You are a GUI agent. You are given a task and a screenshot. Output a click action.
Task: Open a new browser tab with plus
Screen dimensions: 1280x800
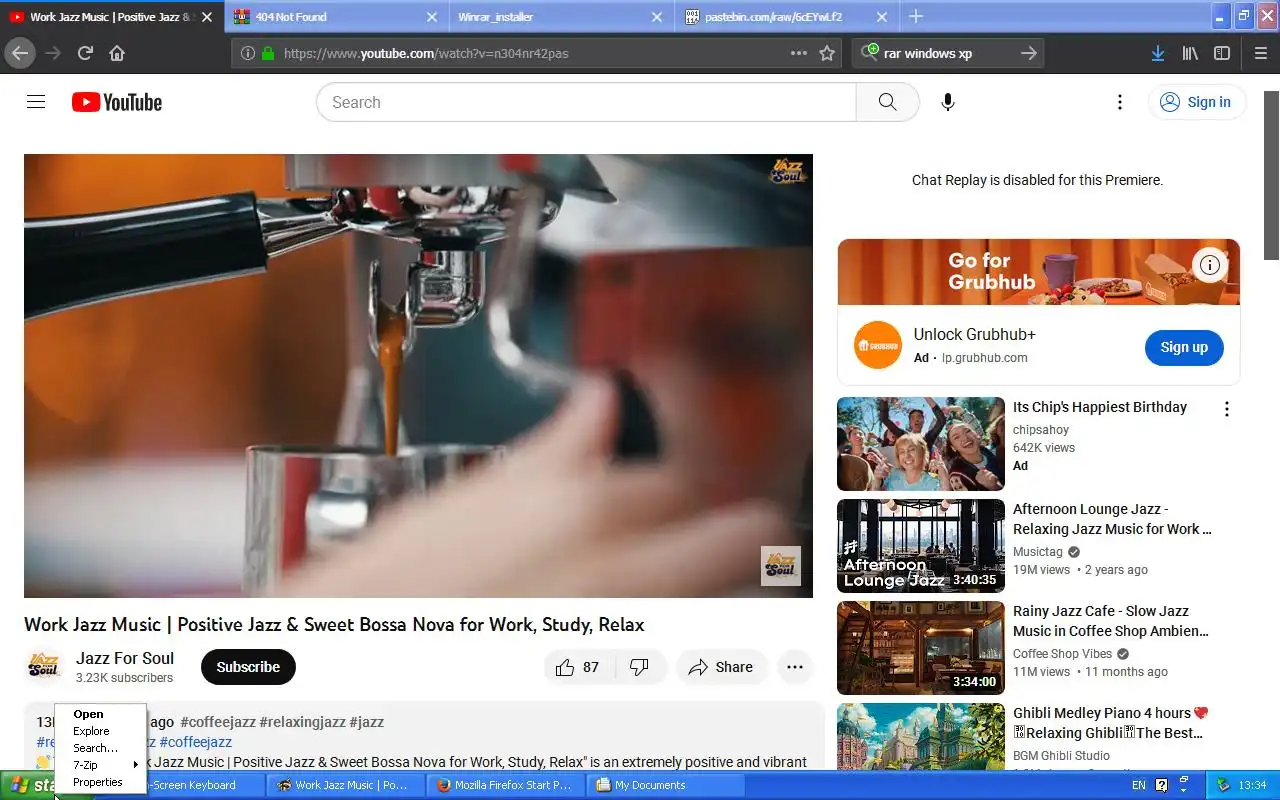click(x=916, y=16)
